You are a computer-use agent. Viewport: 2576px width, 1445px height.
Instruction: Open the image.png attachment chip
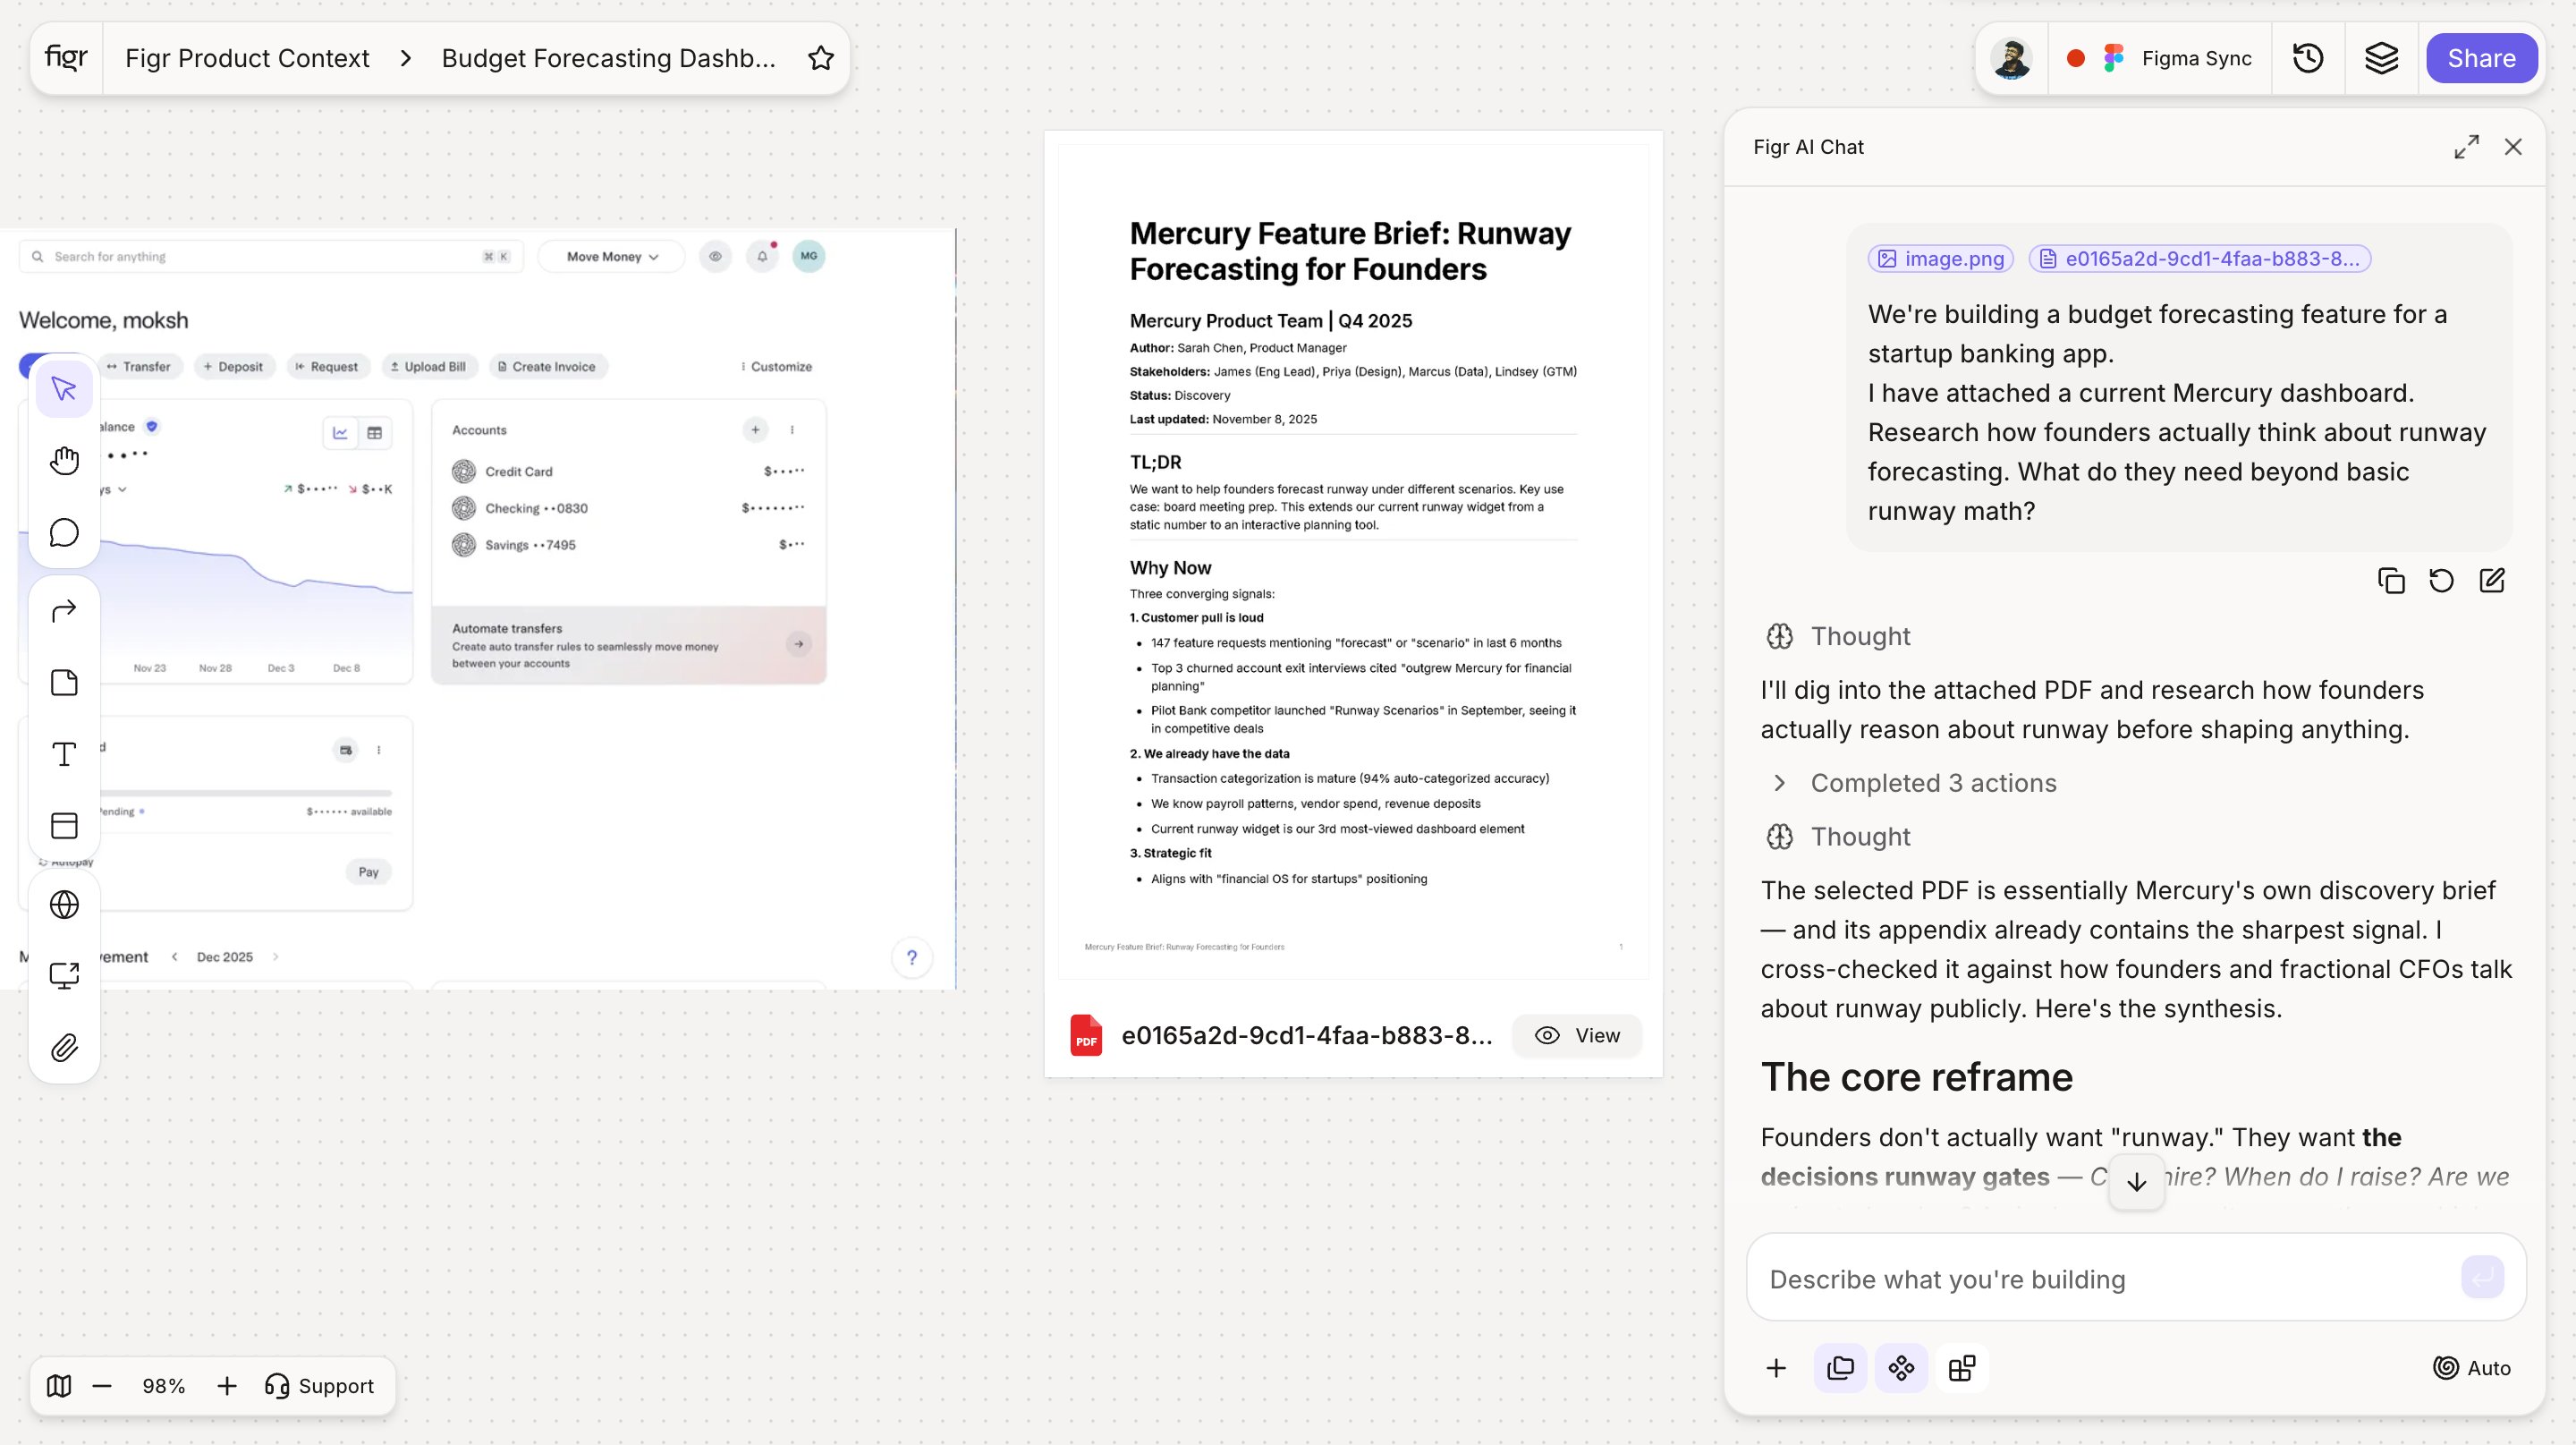(1940, 259)
